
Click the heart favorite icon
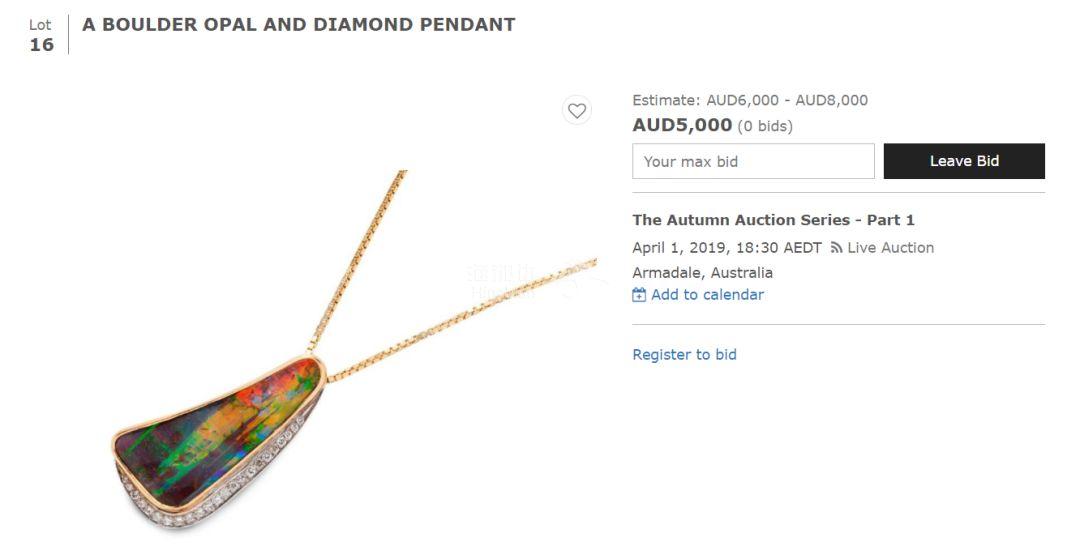coord(577,111)
